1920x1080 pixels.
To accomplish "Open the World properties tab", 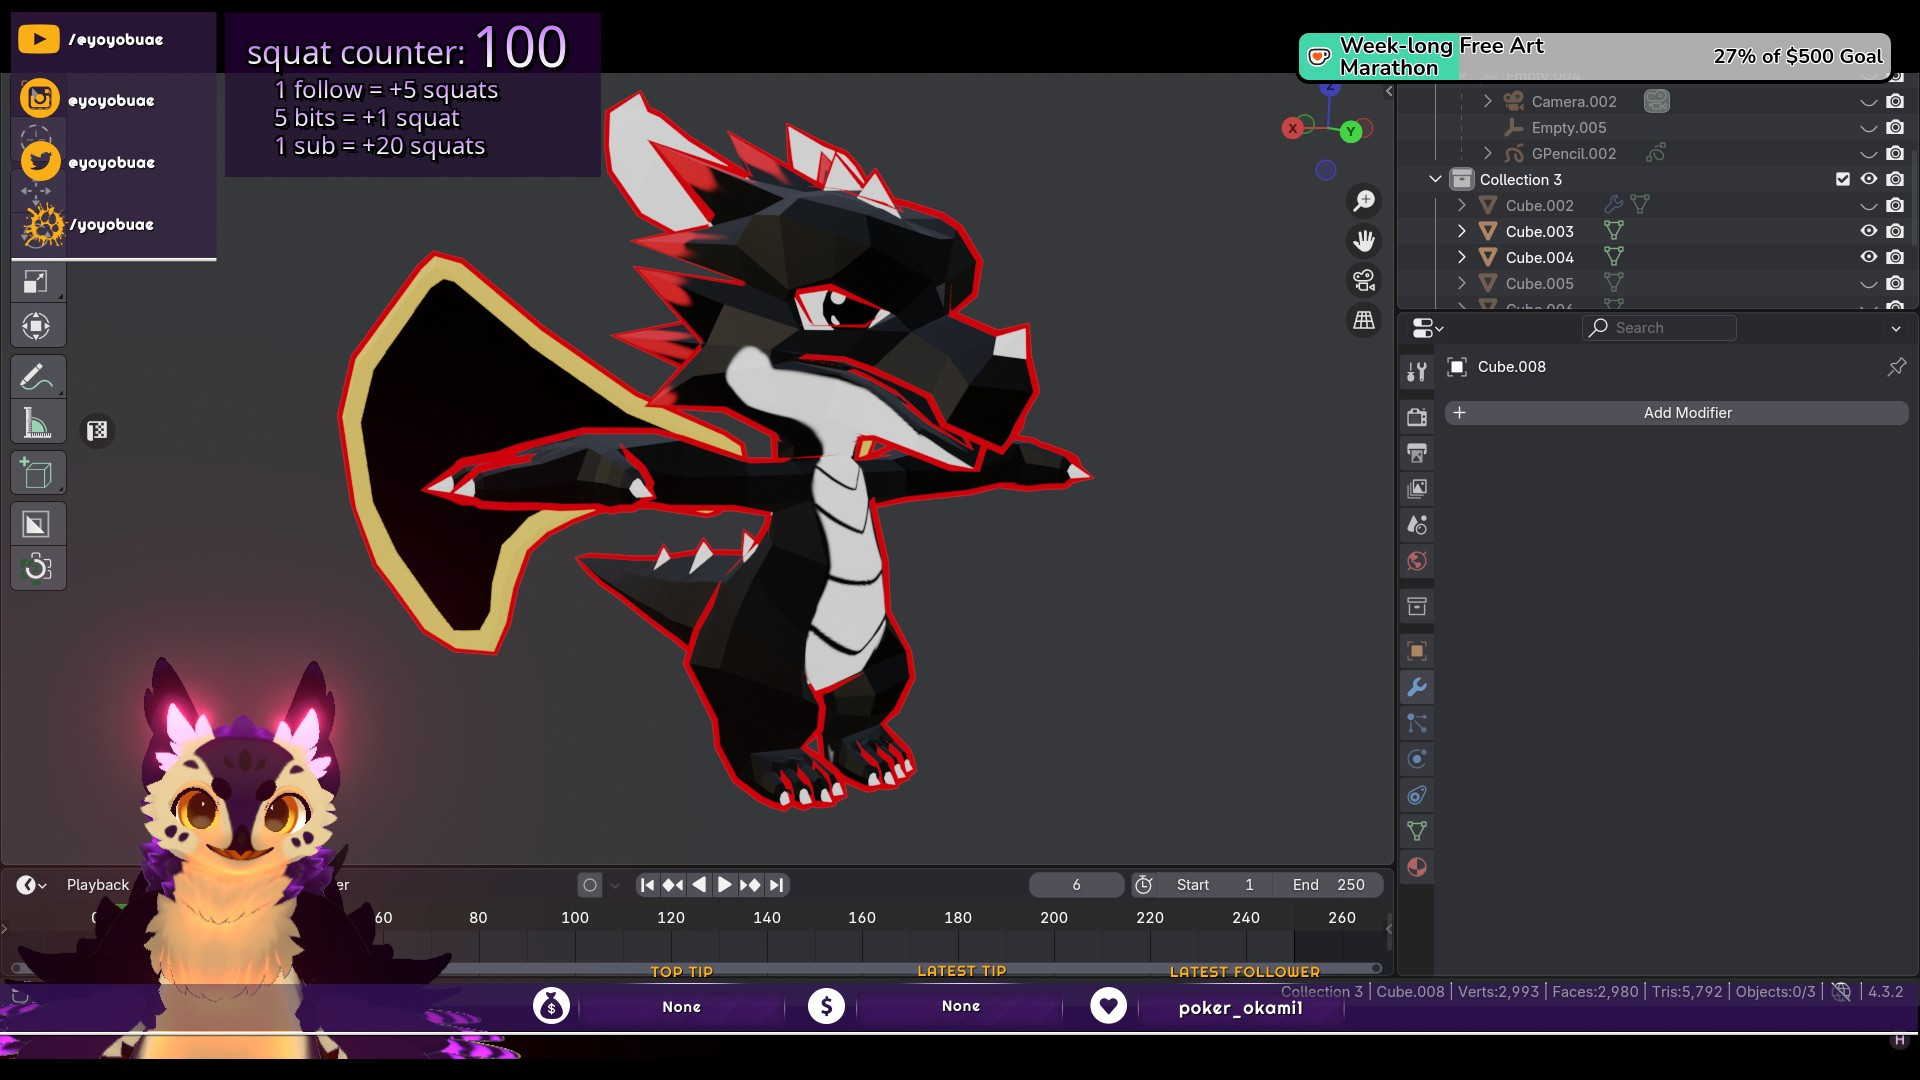I will [1417, 561].
